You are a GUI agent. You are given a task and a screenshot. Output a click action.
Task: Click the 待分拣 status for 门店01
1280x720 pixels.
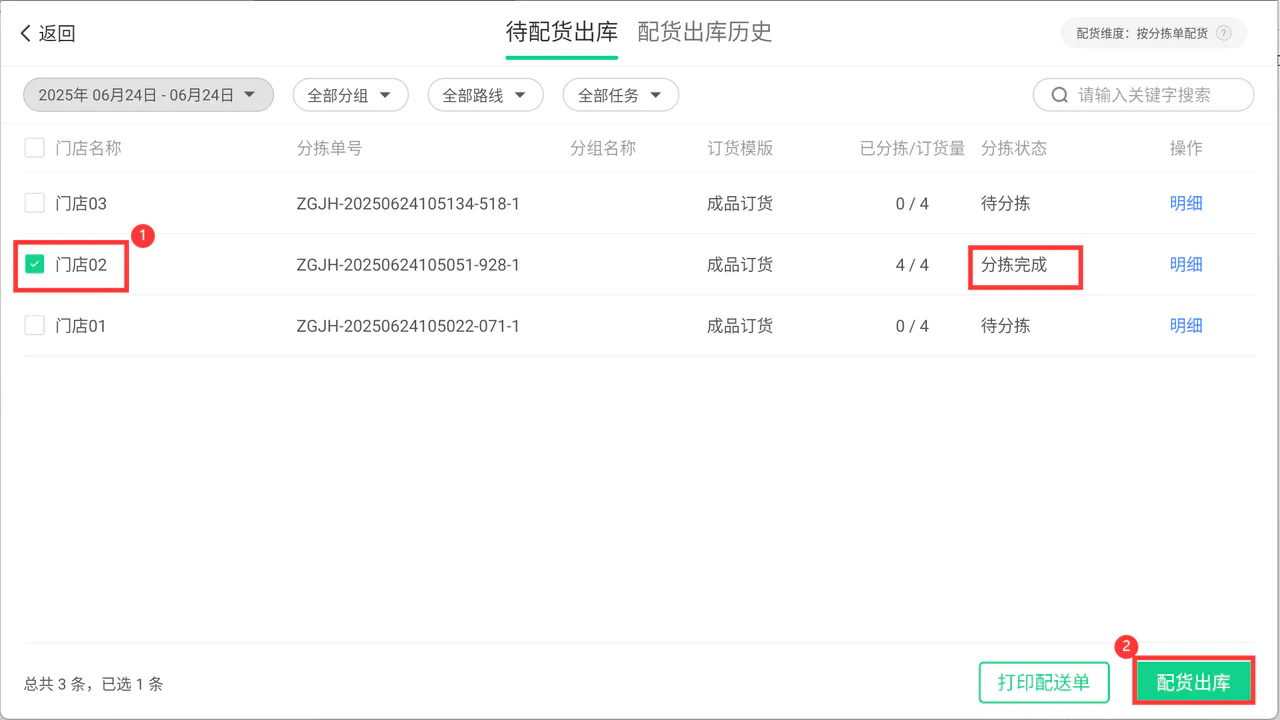click(x=1005, y=325)
